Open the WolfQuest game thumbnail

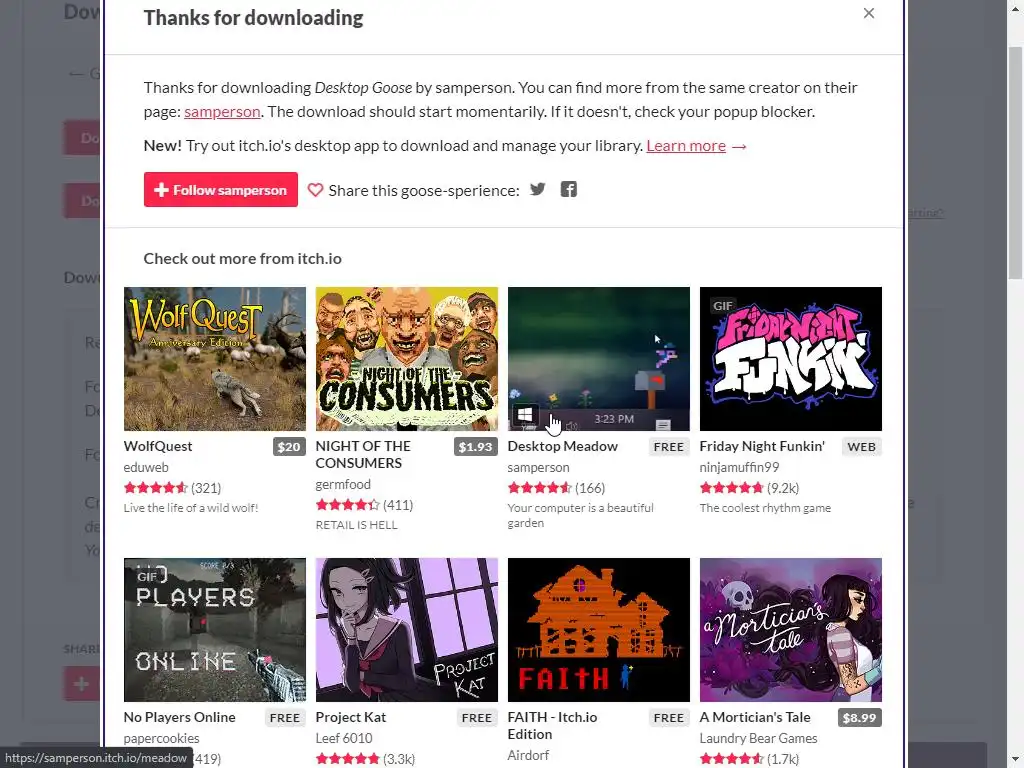coord(215,359)
